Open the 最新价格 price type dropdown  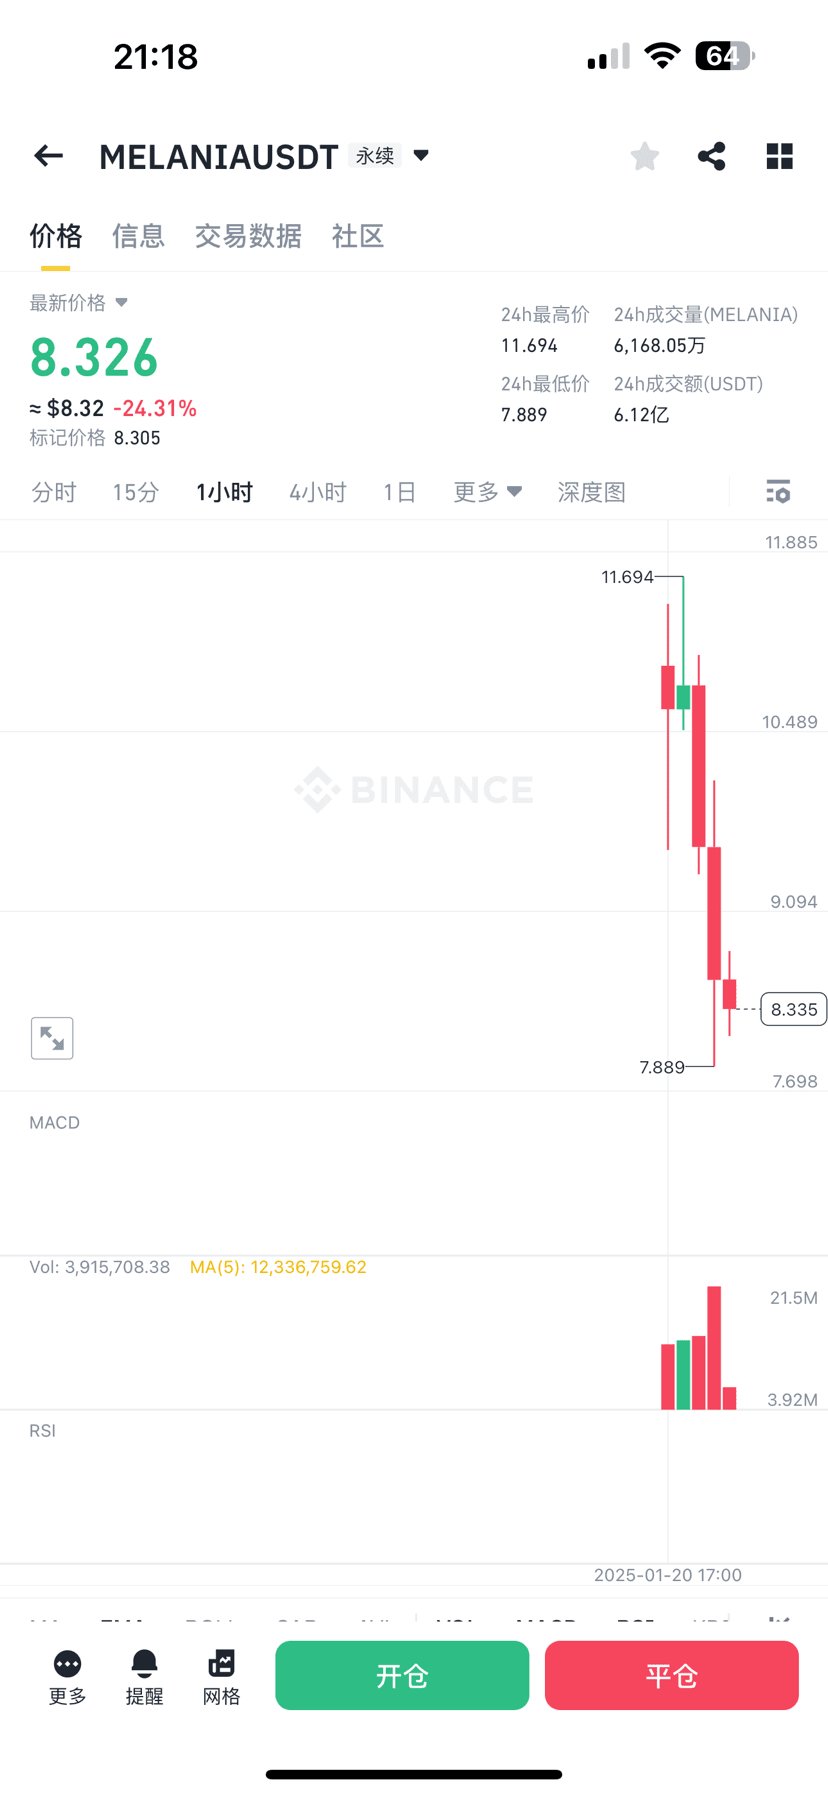click(78, 303)
